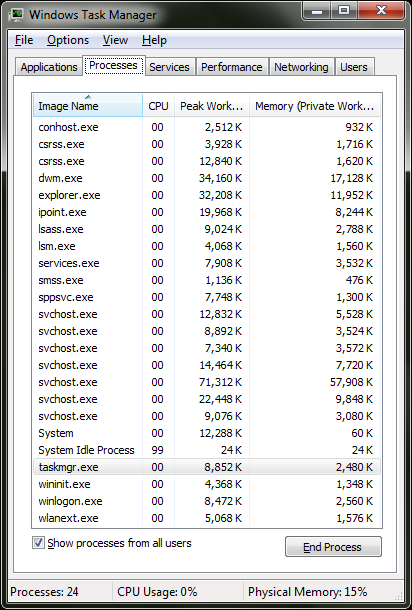Go to the Networking tab
The height and width of the screenshot is (610, 412).
point(302,67)
